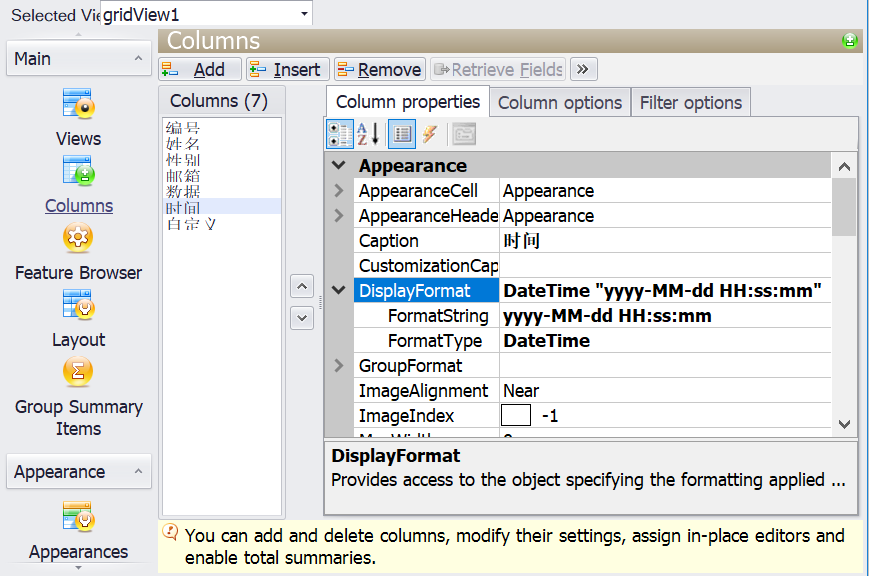Select the ImageAlignment value Near
This screenshot has height=576, width=869.
[x=665, y=391]
